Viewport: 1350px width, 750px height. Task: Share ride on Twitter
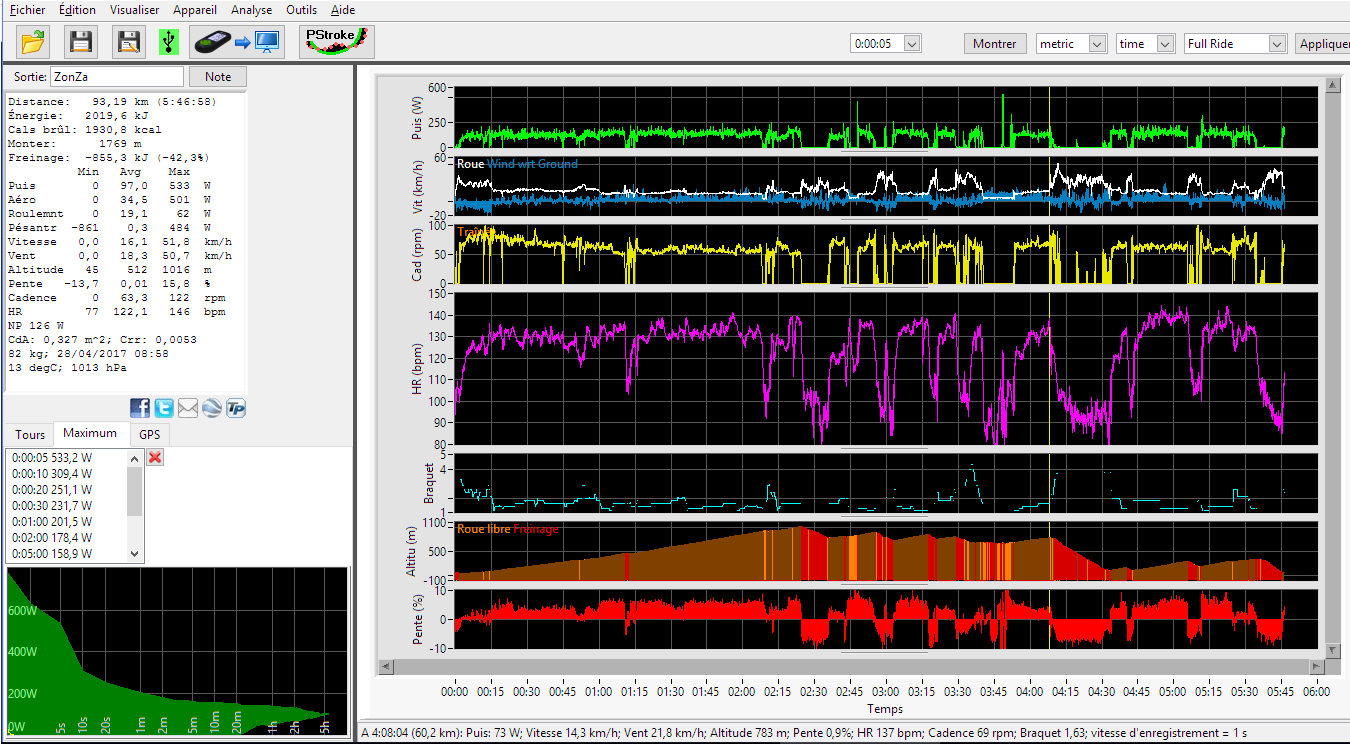[x=164, y=408]
